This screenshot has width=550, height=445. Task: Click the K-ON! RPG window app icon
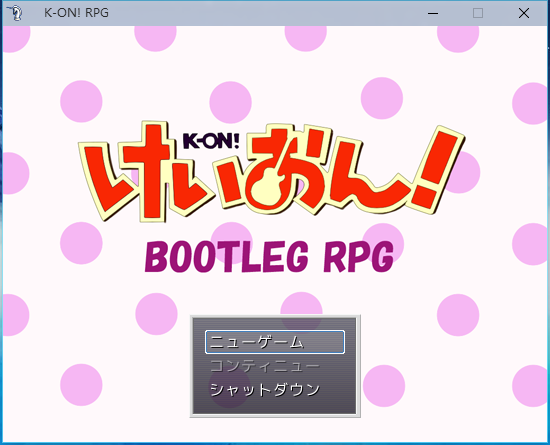click(x=15, y=13)
